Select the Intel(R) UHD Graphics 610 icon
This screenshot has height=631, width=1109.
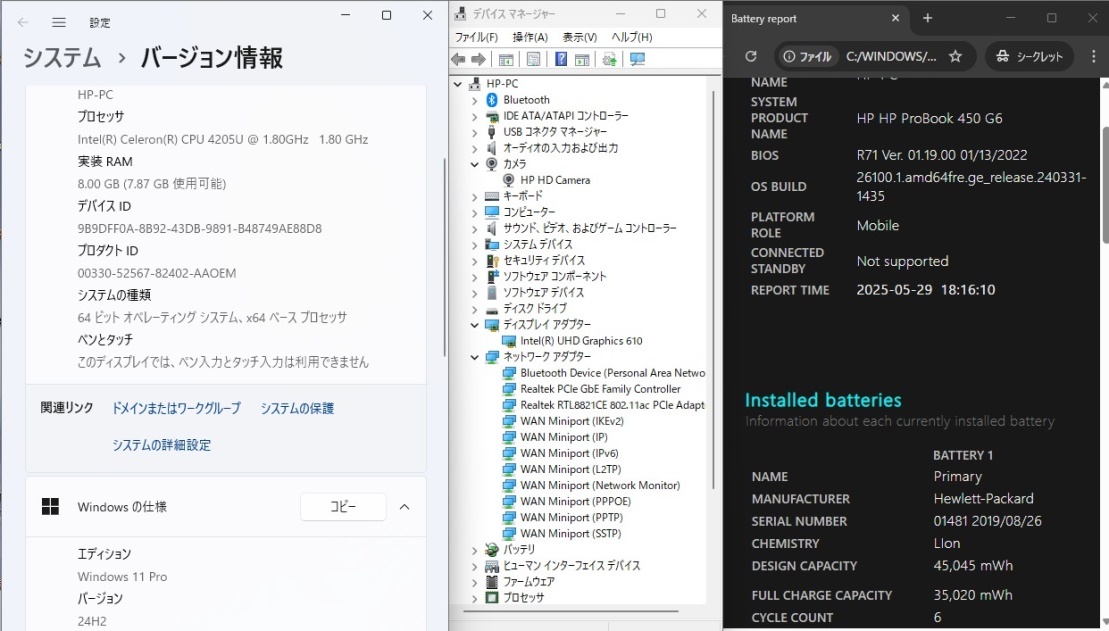click(509, 341)
